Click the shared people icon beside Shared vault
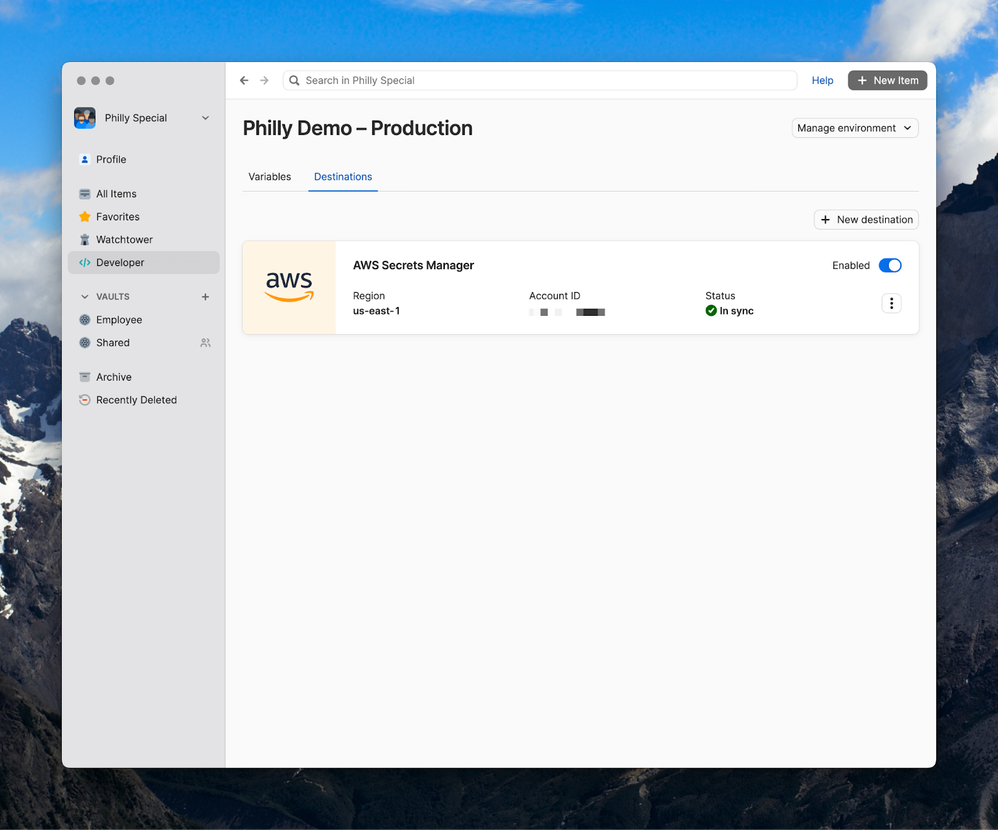Image resolution: width=998 pixels, height=830 pixels. tap(205, 343)
